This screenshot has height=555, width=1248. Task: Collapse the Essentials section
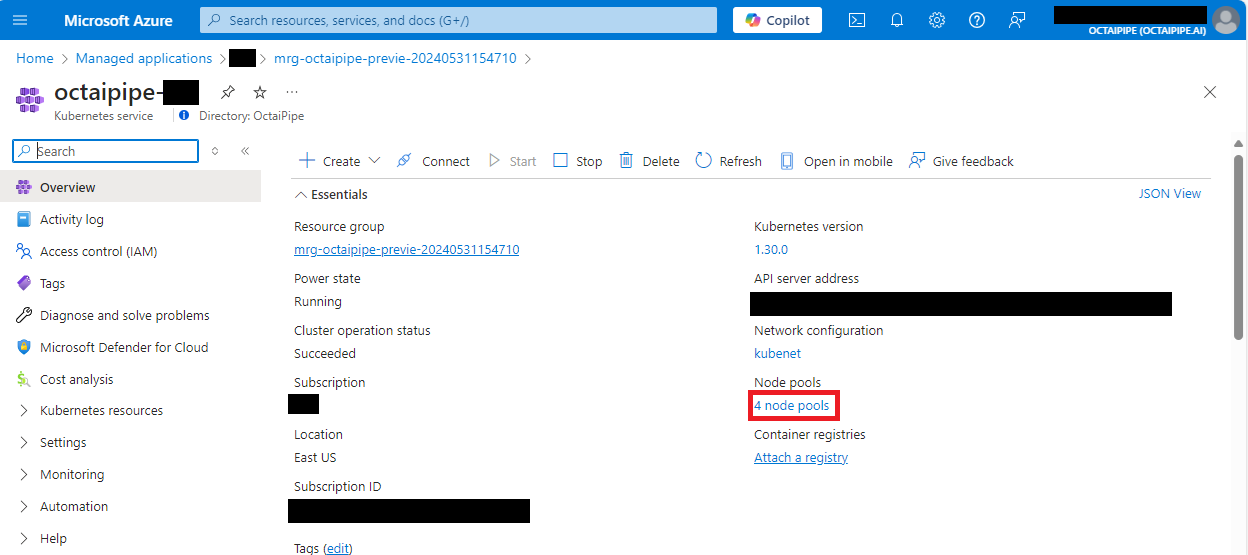tap(332, 194)
